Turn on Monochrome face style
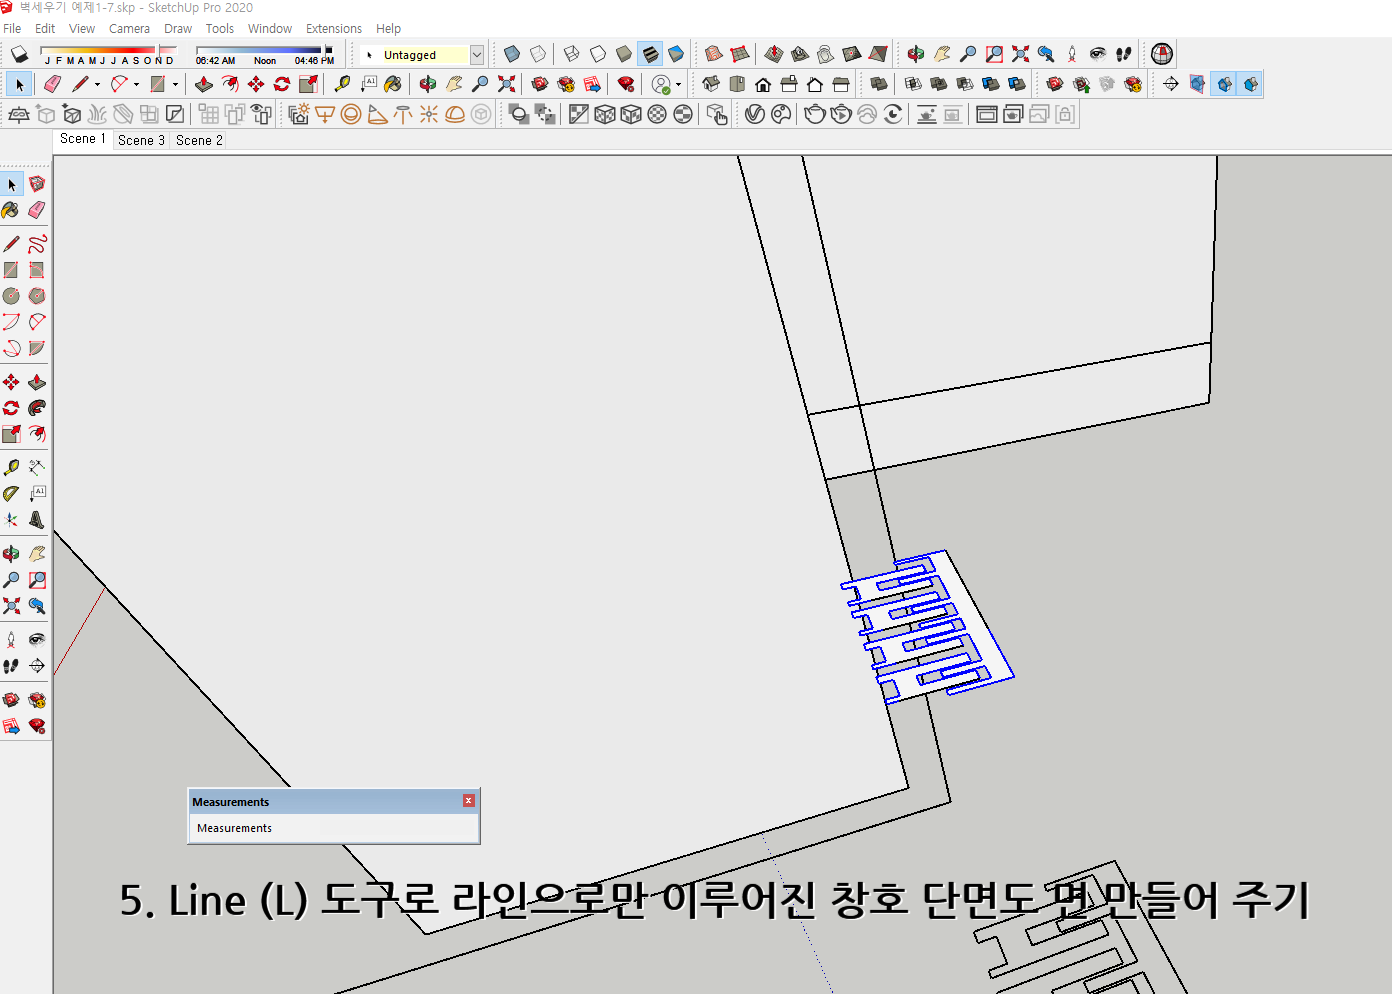The width and height of the screenshot is (1392, 994). 676,53
